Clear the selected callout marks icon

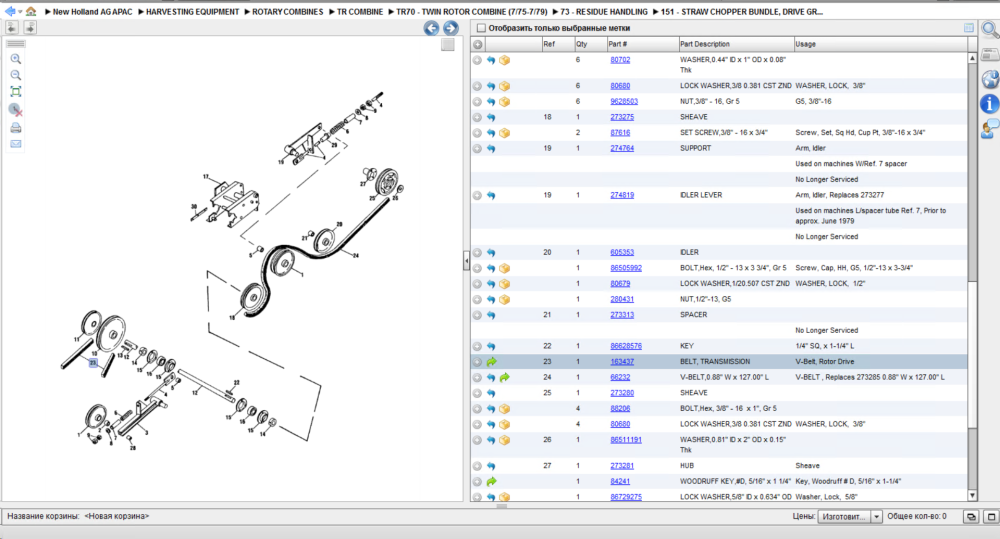(16, 110)
